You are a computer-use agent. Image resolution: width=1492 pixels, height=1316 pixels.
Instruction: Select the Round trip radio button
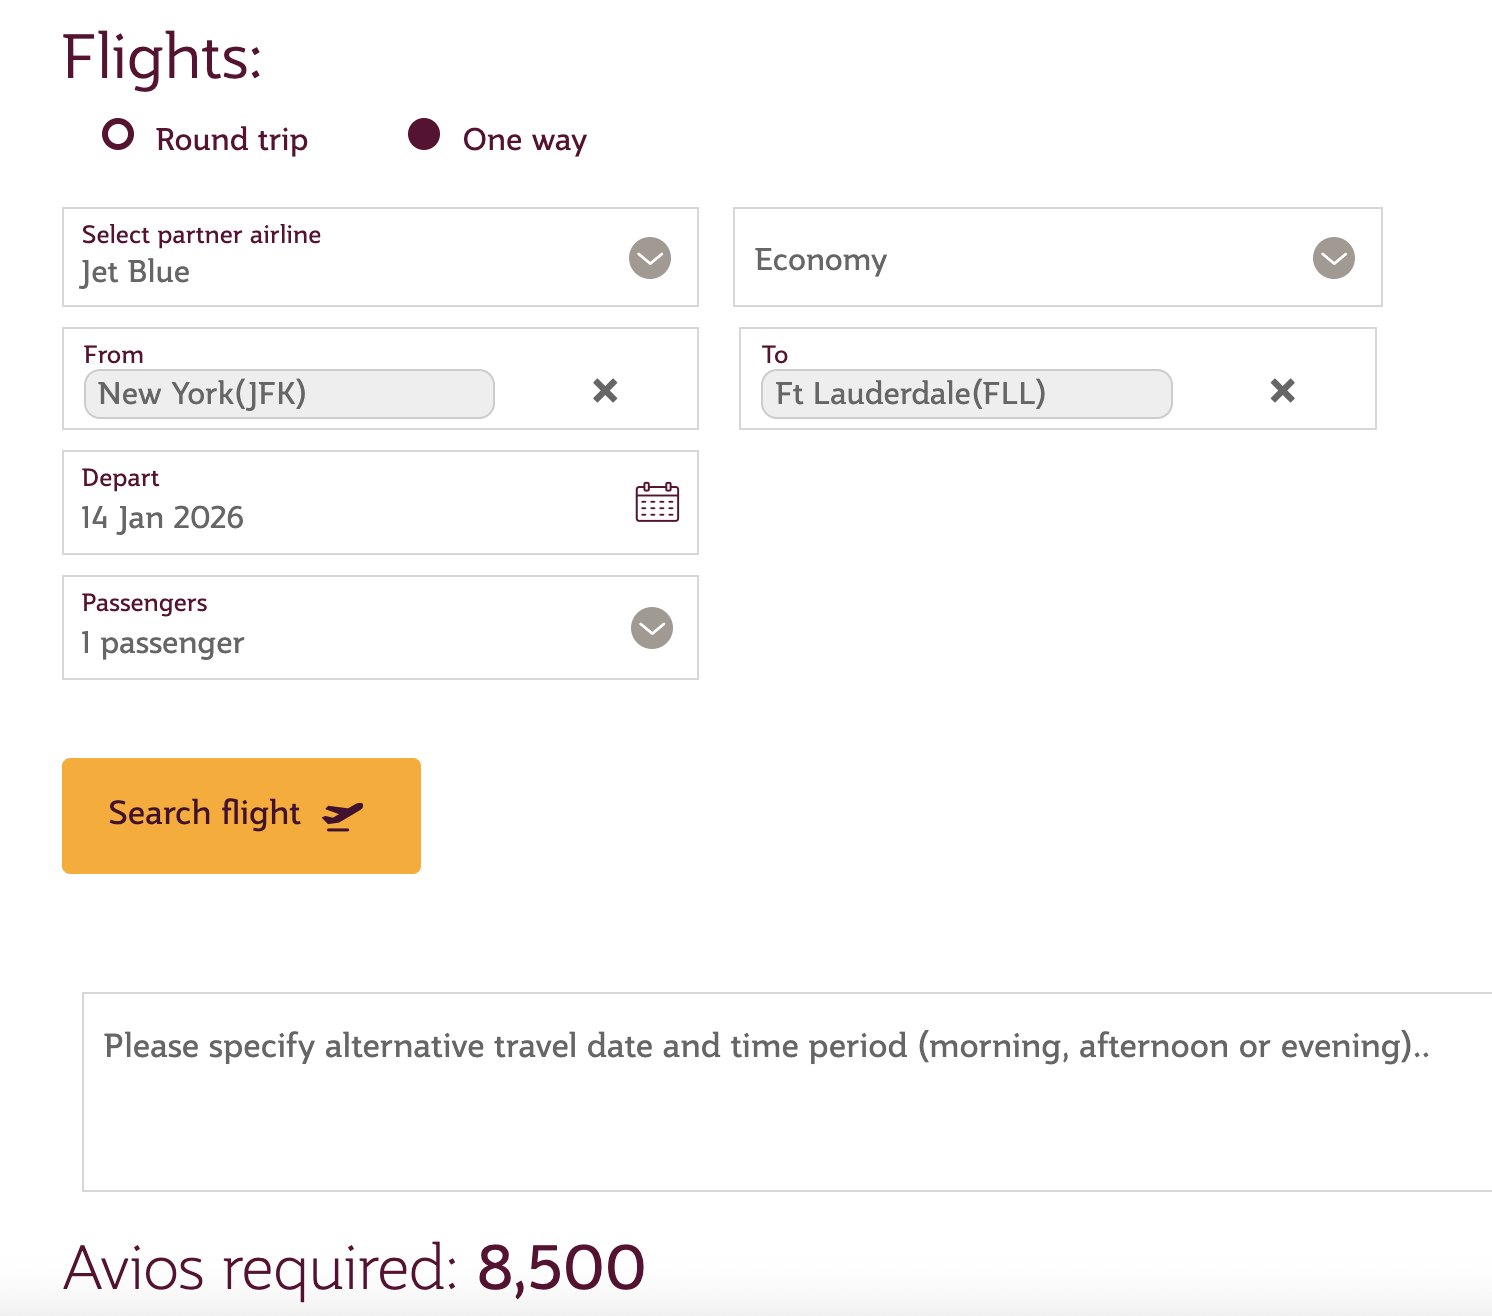(x=118, y=134)
